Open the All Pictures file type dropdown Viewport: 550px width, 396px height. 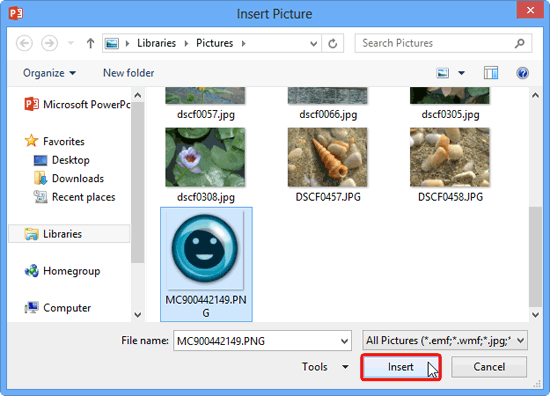445,340
